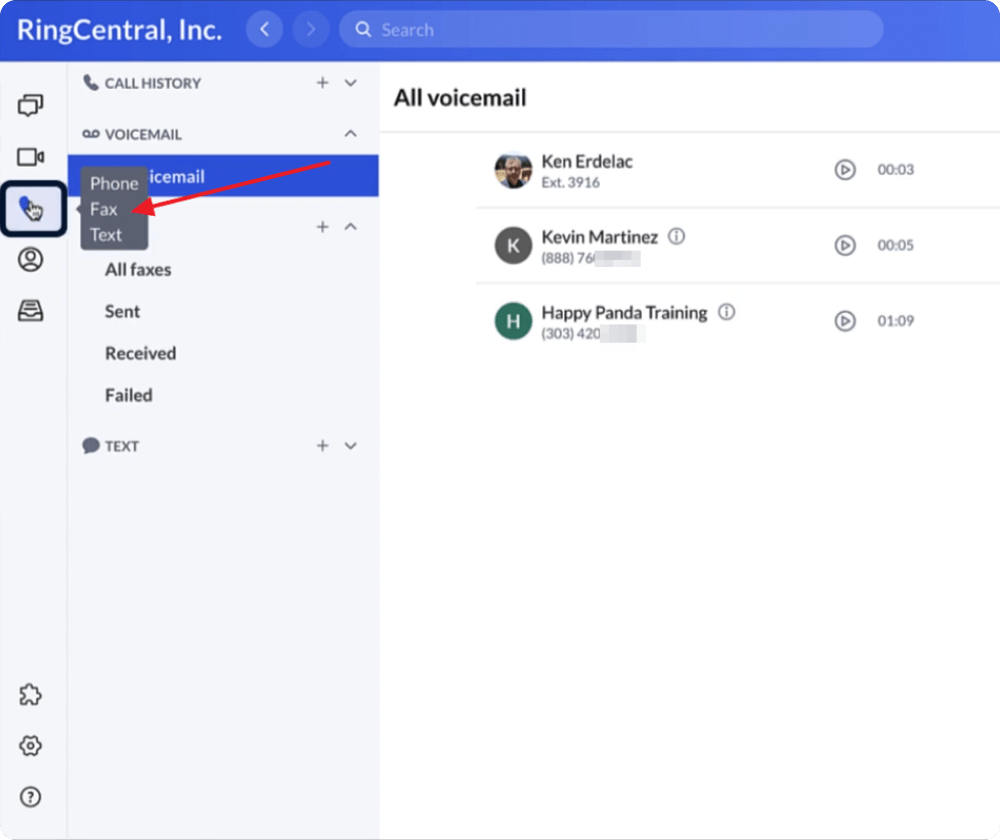Screen dimensions: 1000x840
Task: Open the Apps puzzle piece icon
Action: pos(31,695)
